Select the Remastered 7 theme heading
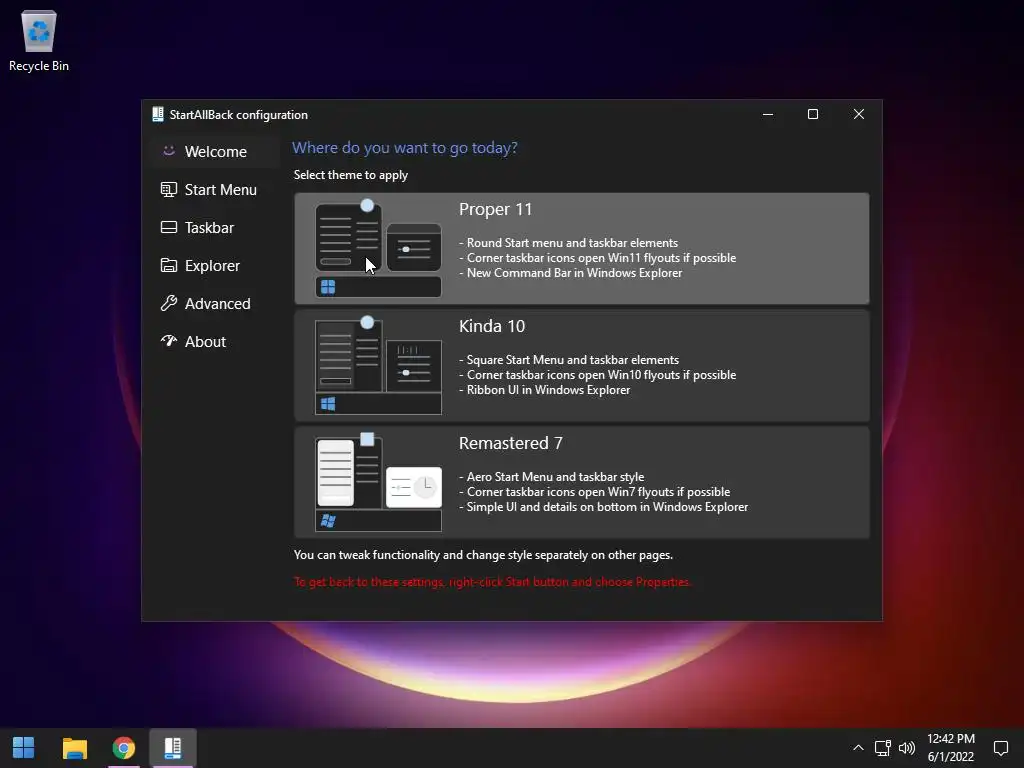 click(511, 443)
